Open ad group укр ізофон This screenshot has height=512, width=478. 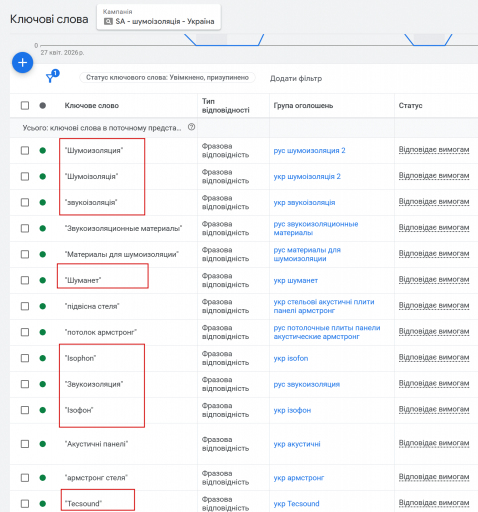292,410
